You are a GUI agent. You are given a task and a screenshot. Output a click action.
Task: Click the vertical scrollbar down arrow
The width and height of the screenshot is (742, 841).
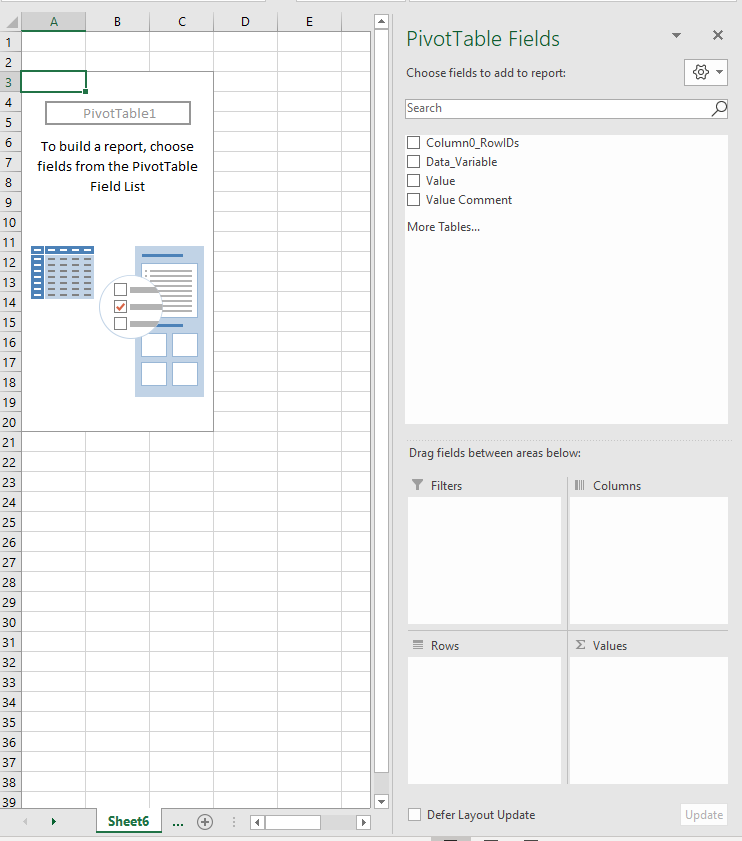[380, 801]
